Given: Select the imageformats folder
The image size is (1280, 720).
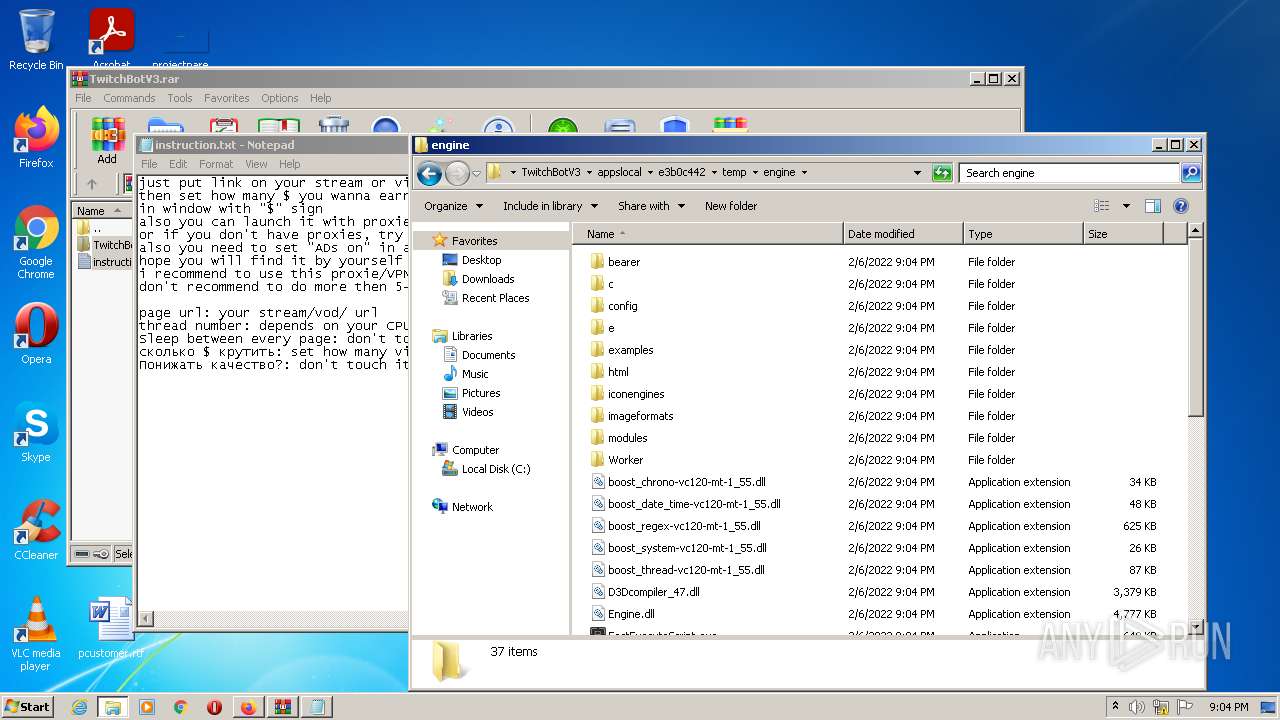Looking at the screenshot, I should point(640,416).
